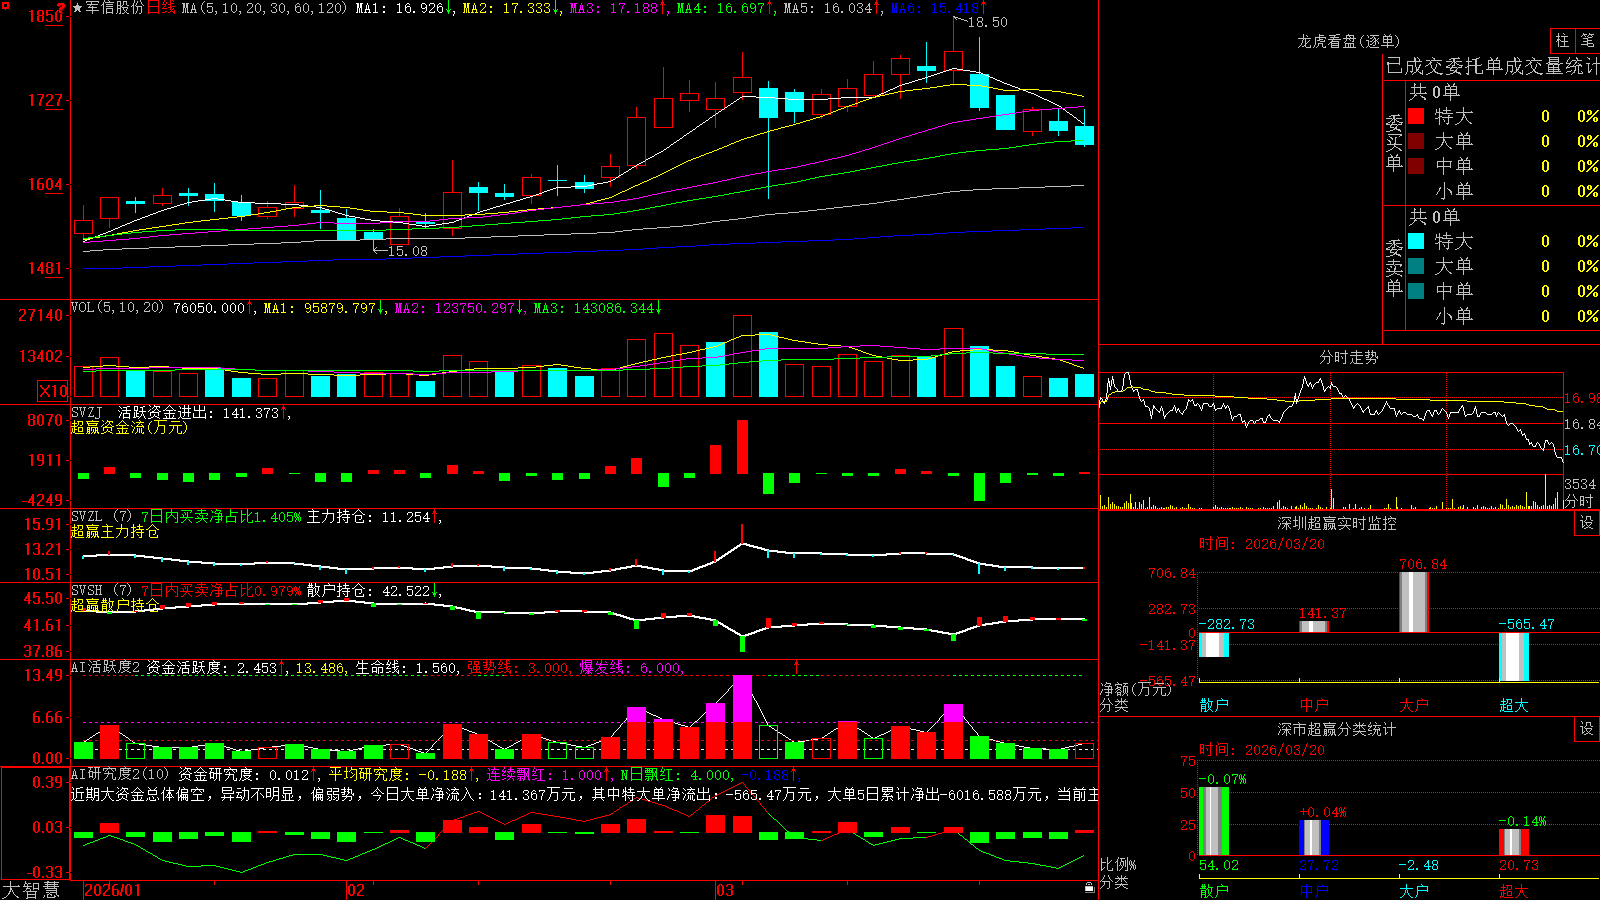Click the teal 中单 sell-order swatch
The width and height of the screenshot is (1600, 900).
click(1416, 291)
